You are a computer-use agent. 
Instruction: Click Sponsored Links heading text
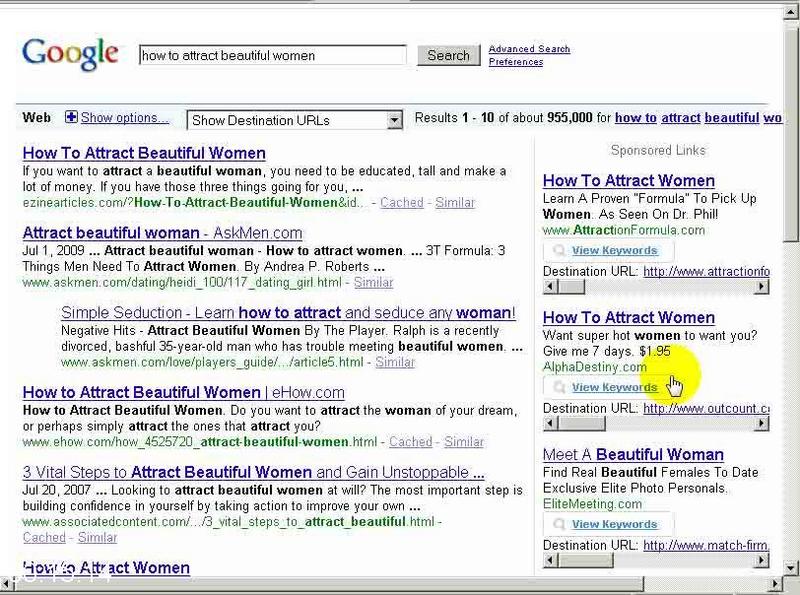tap(658, 151)
